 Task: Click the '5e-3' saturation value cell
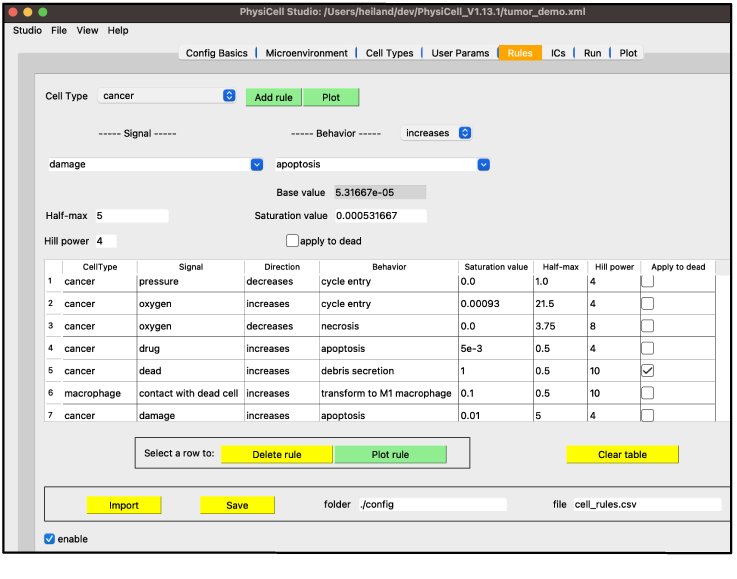(495, 348)
